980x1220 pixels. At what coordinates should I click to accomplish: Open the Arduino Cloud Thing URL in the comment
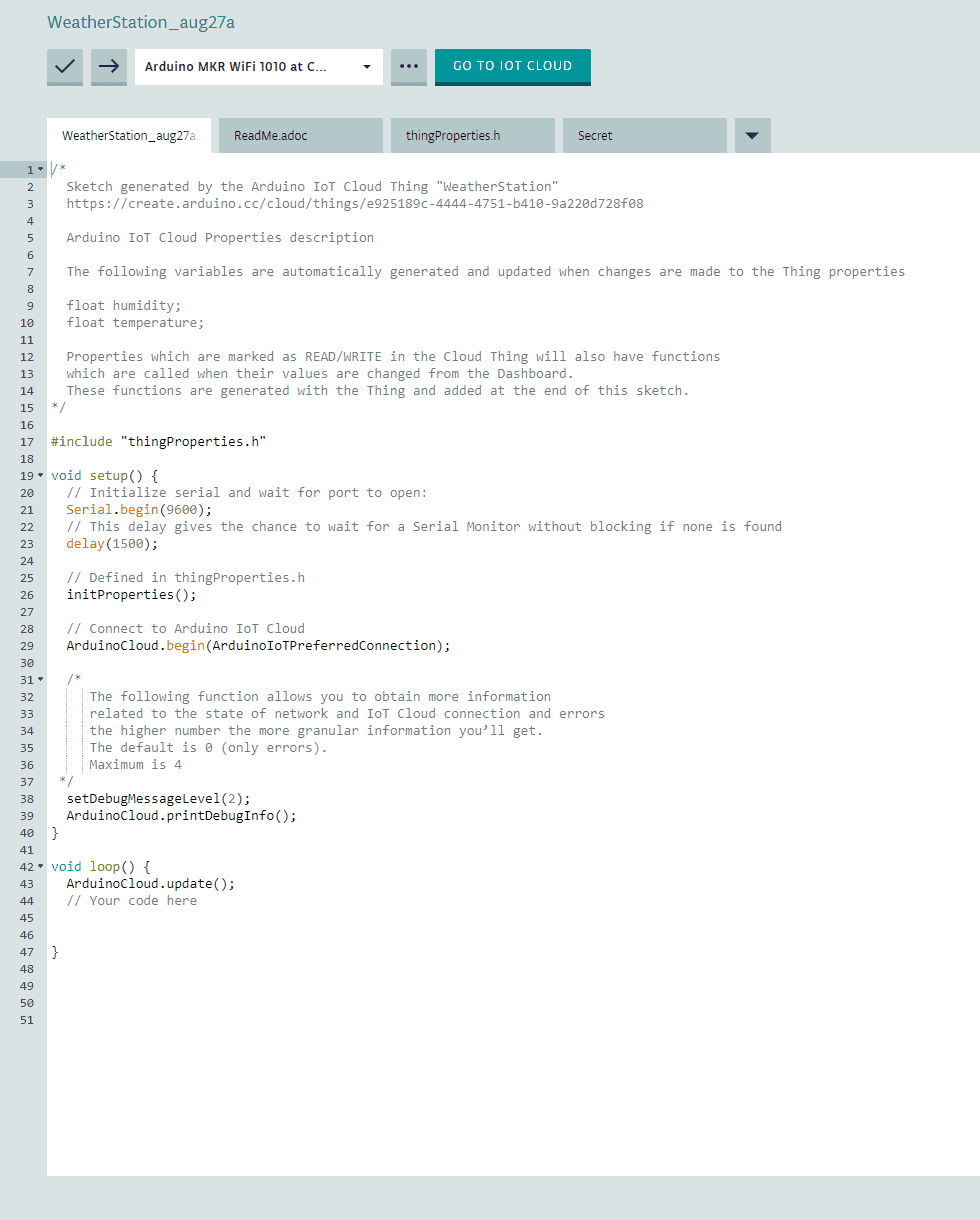click(355, 203)
